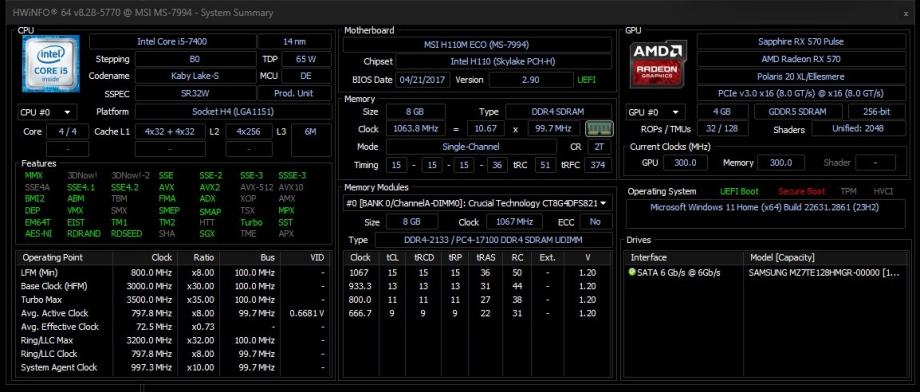Click the Intel Core i5-7400 name field

tap(172, 42)
